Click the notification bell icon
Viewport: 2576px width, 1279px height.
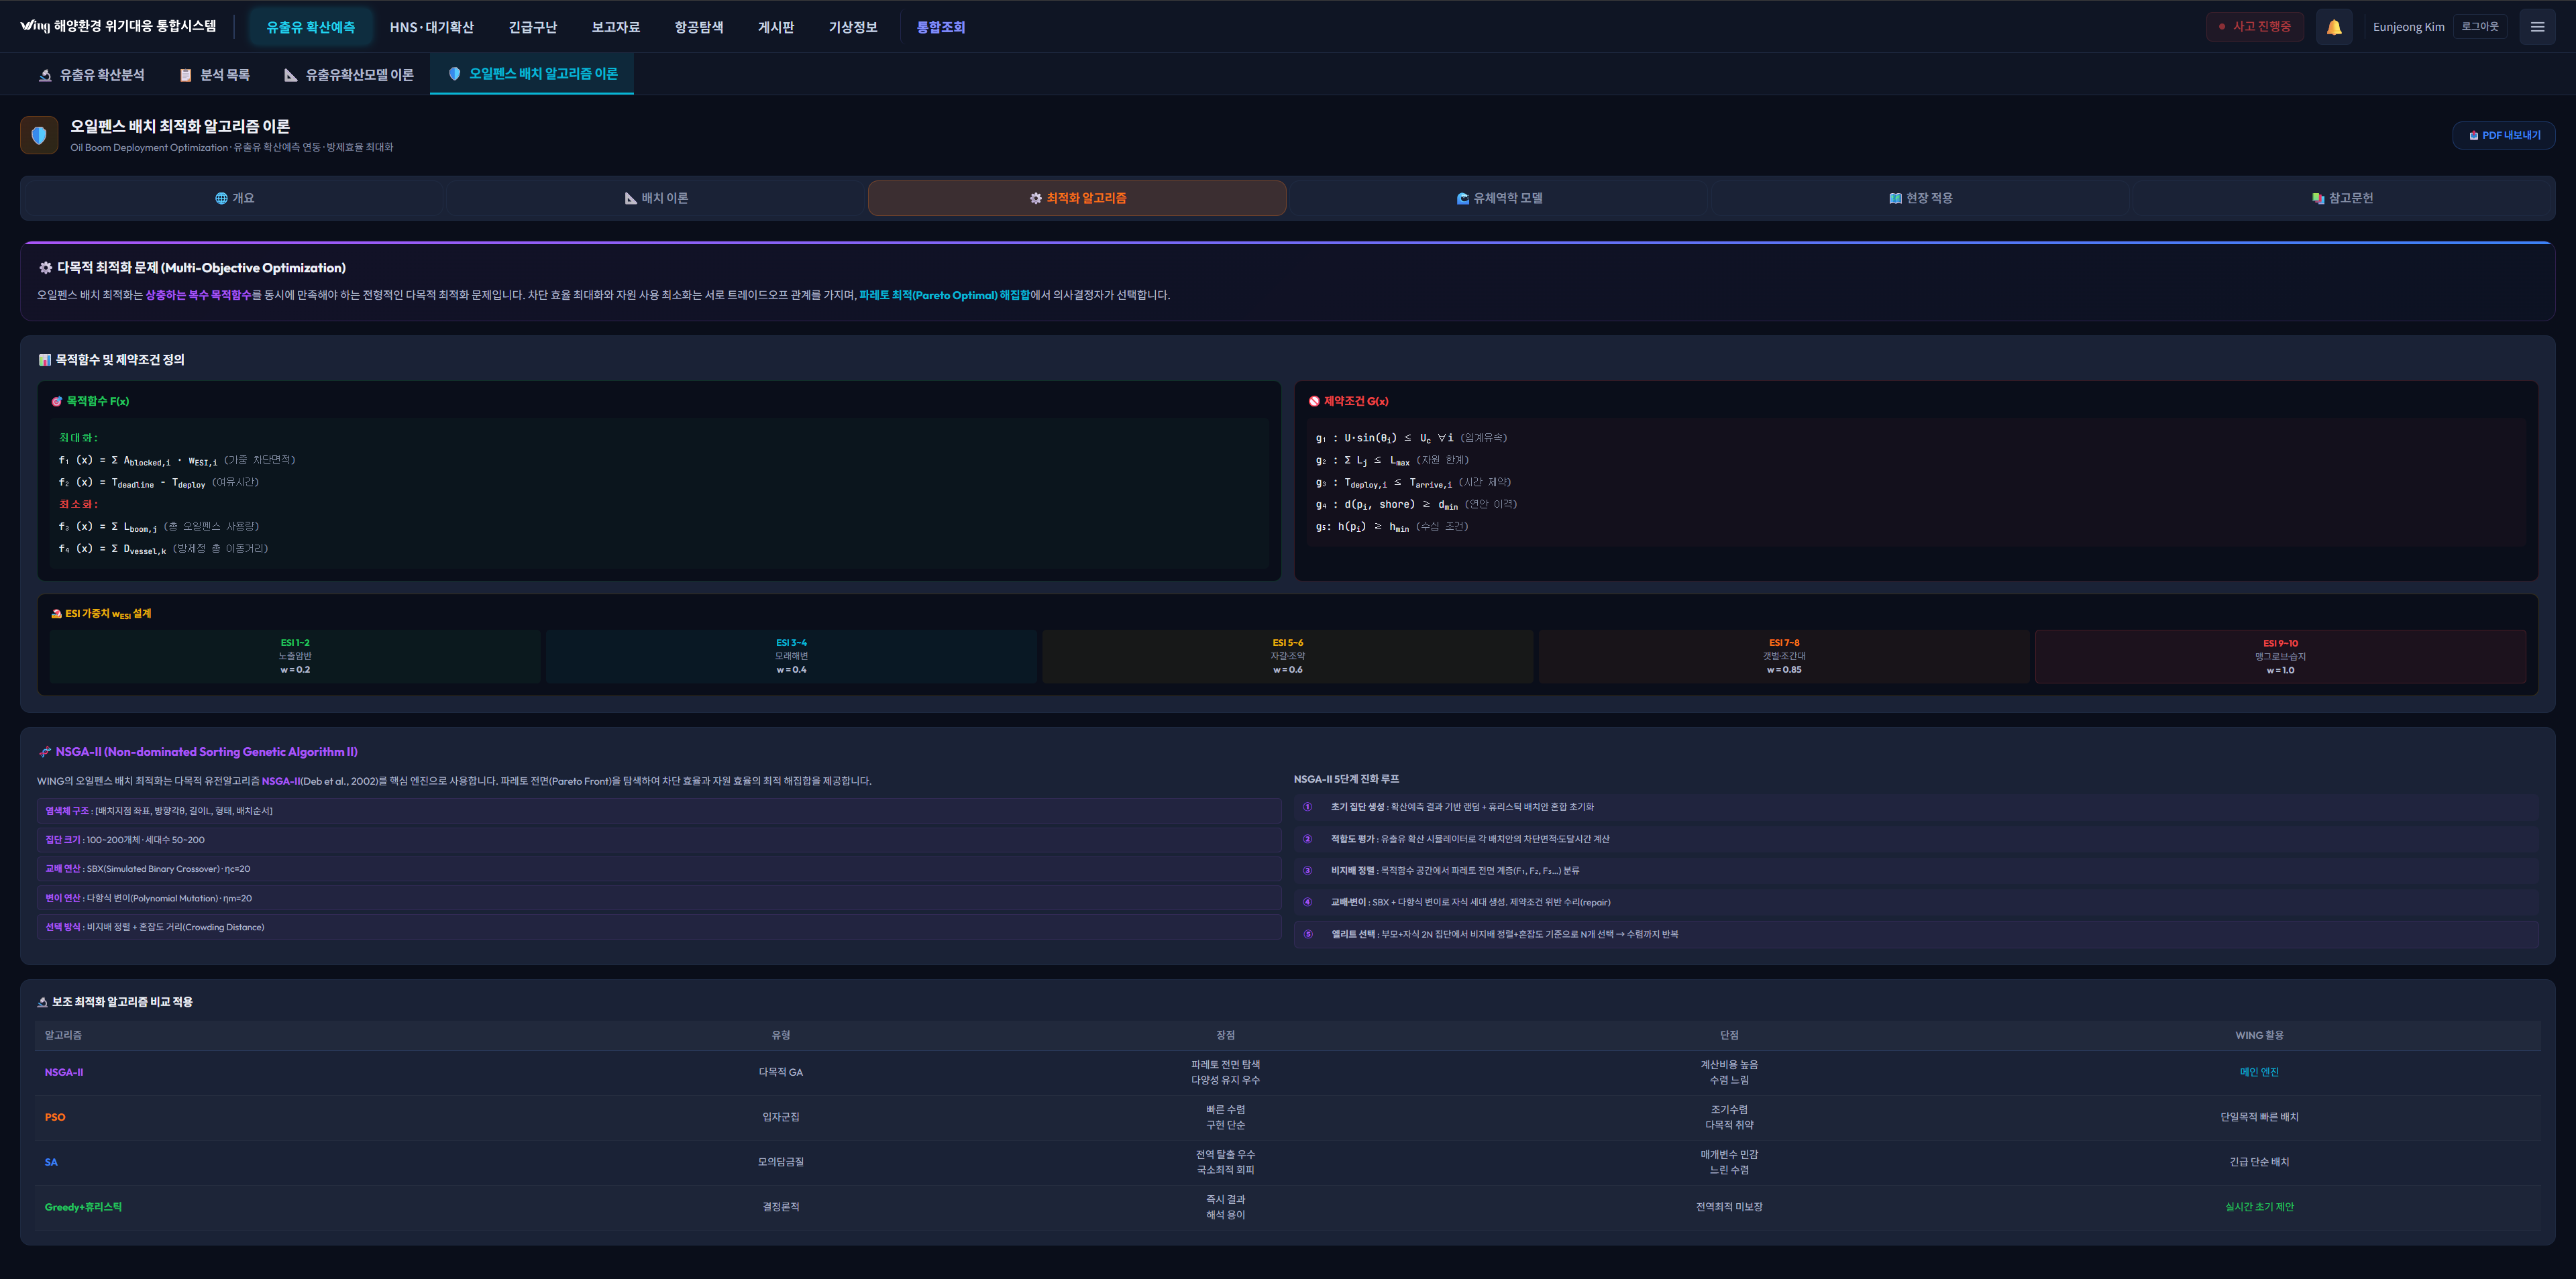click(x=2333, y=27)
